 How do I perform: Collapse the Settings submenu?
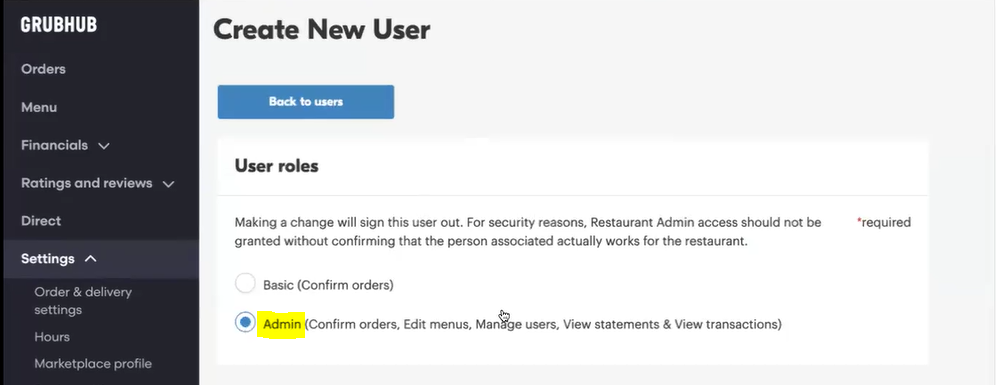coord(59,259)
